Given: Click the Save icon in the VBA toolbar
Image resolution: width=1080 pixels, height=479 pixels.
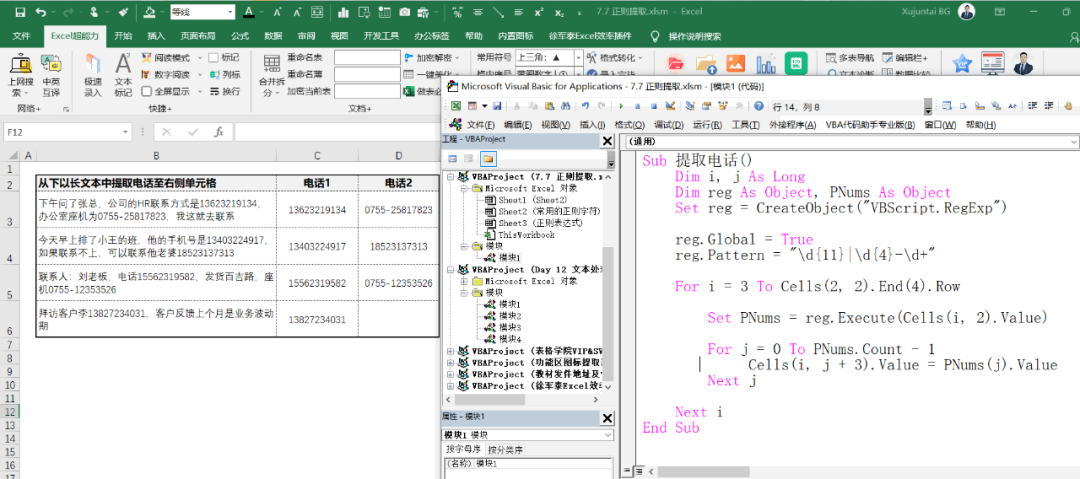Looking at the screenshot, I should [497, 106].
